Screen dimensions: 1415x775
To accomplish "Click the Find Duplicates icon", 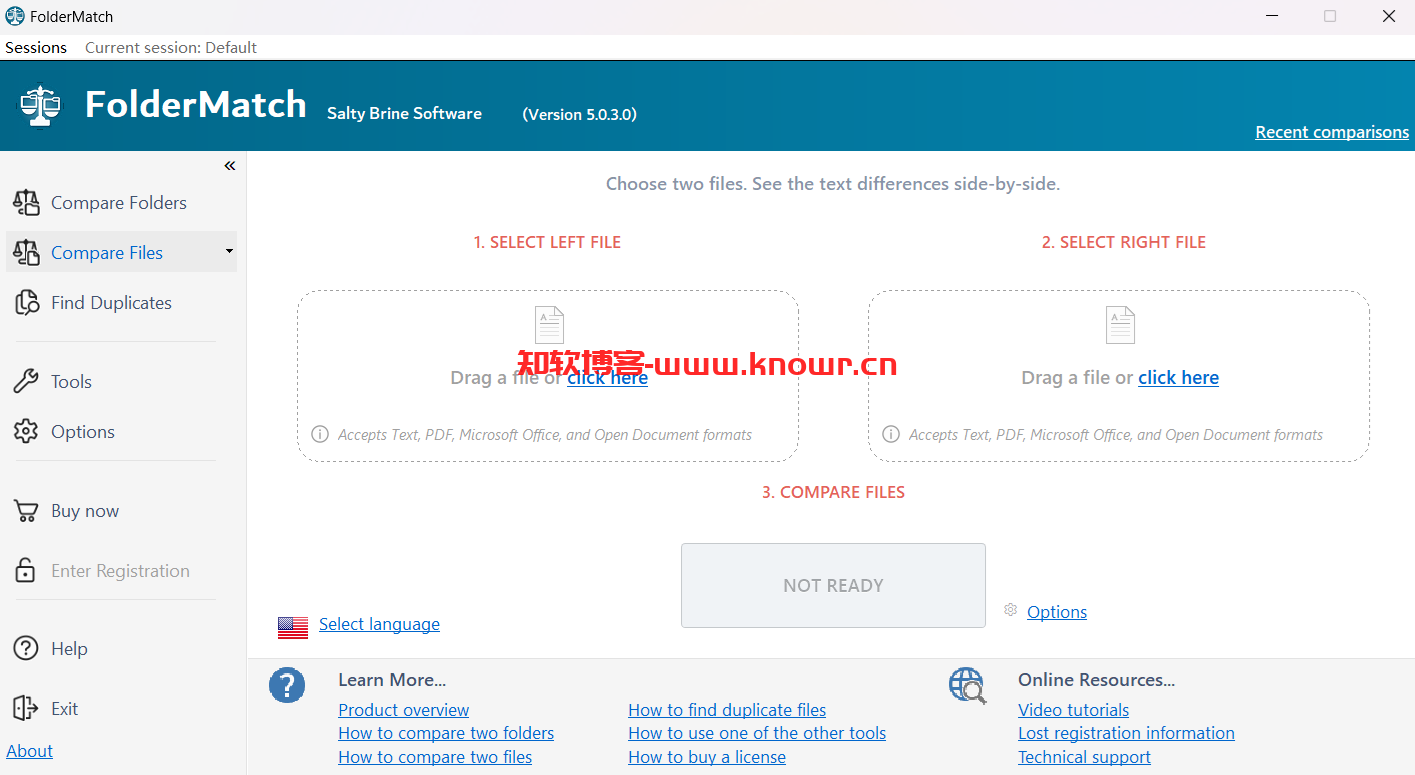I will click(x=26, y=303).
